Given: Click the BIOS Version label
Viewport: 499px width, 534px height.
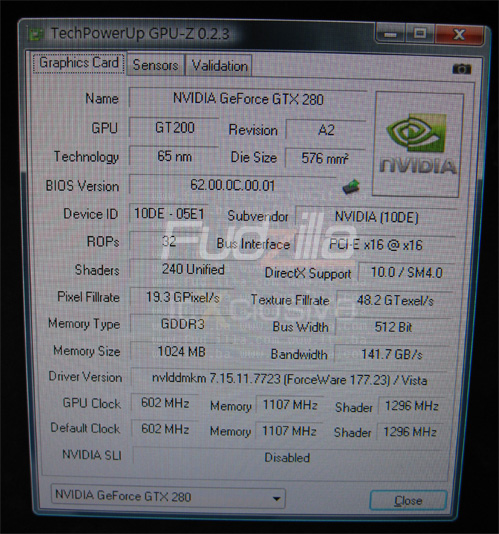Looking at the screenshot, I should [82, 186].
